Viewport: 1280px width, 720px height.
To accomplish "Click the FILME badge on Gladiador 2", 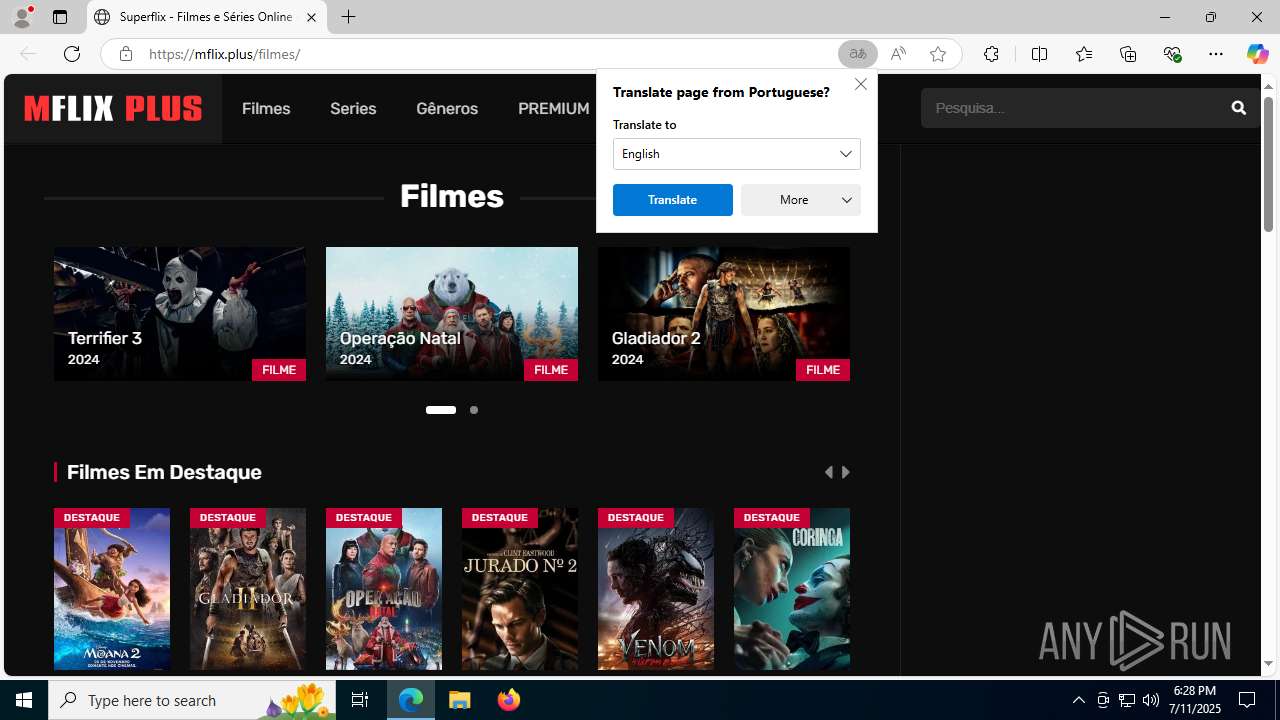I will 823,370.
